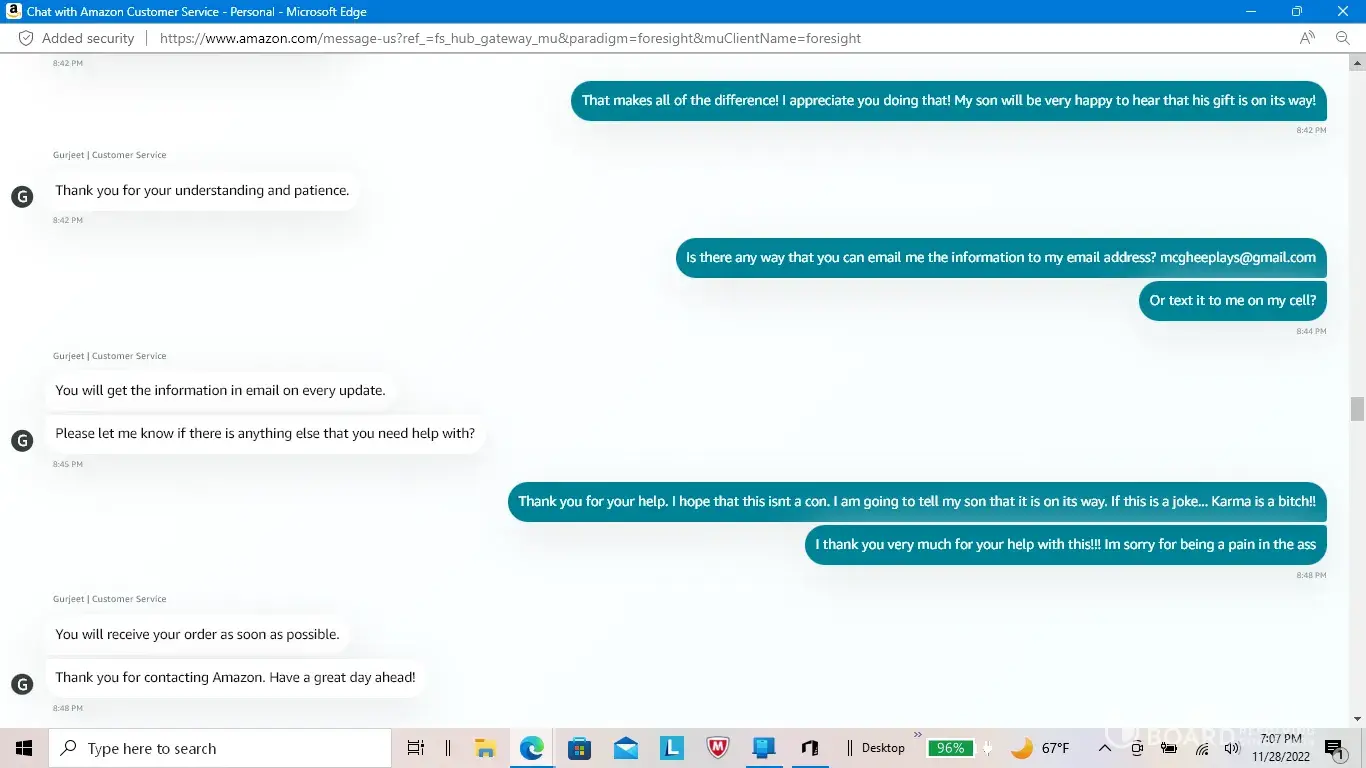The width and height of the screenshot is (1366, 768).
Task: Click the 'Chat with Amazon Customer Service' window title
Action: point(197,12)
